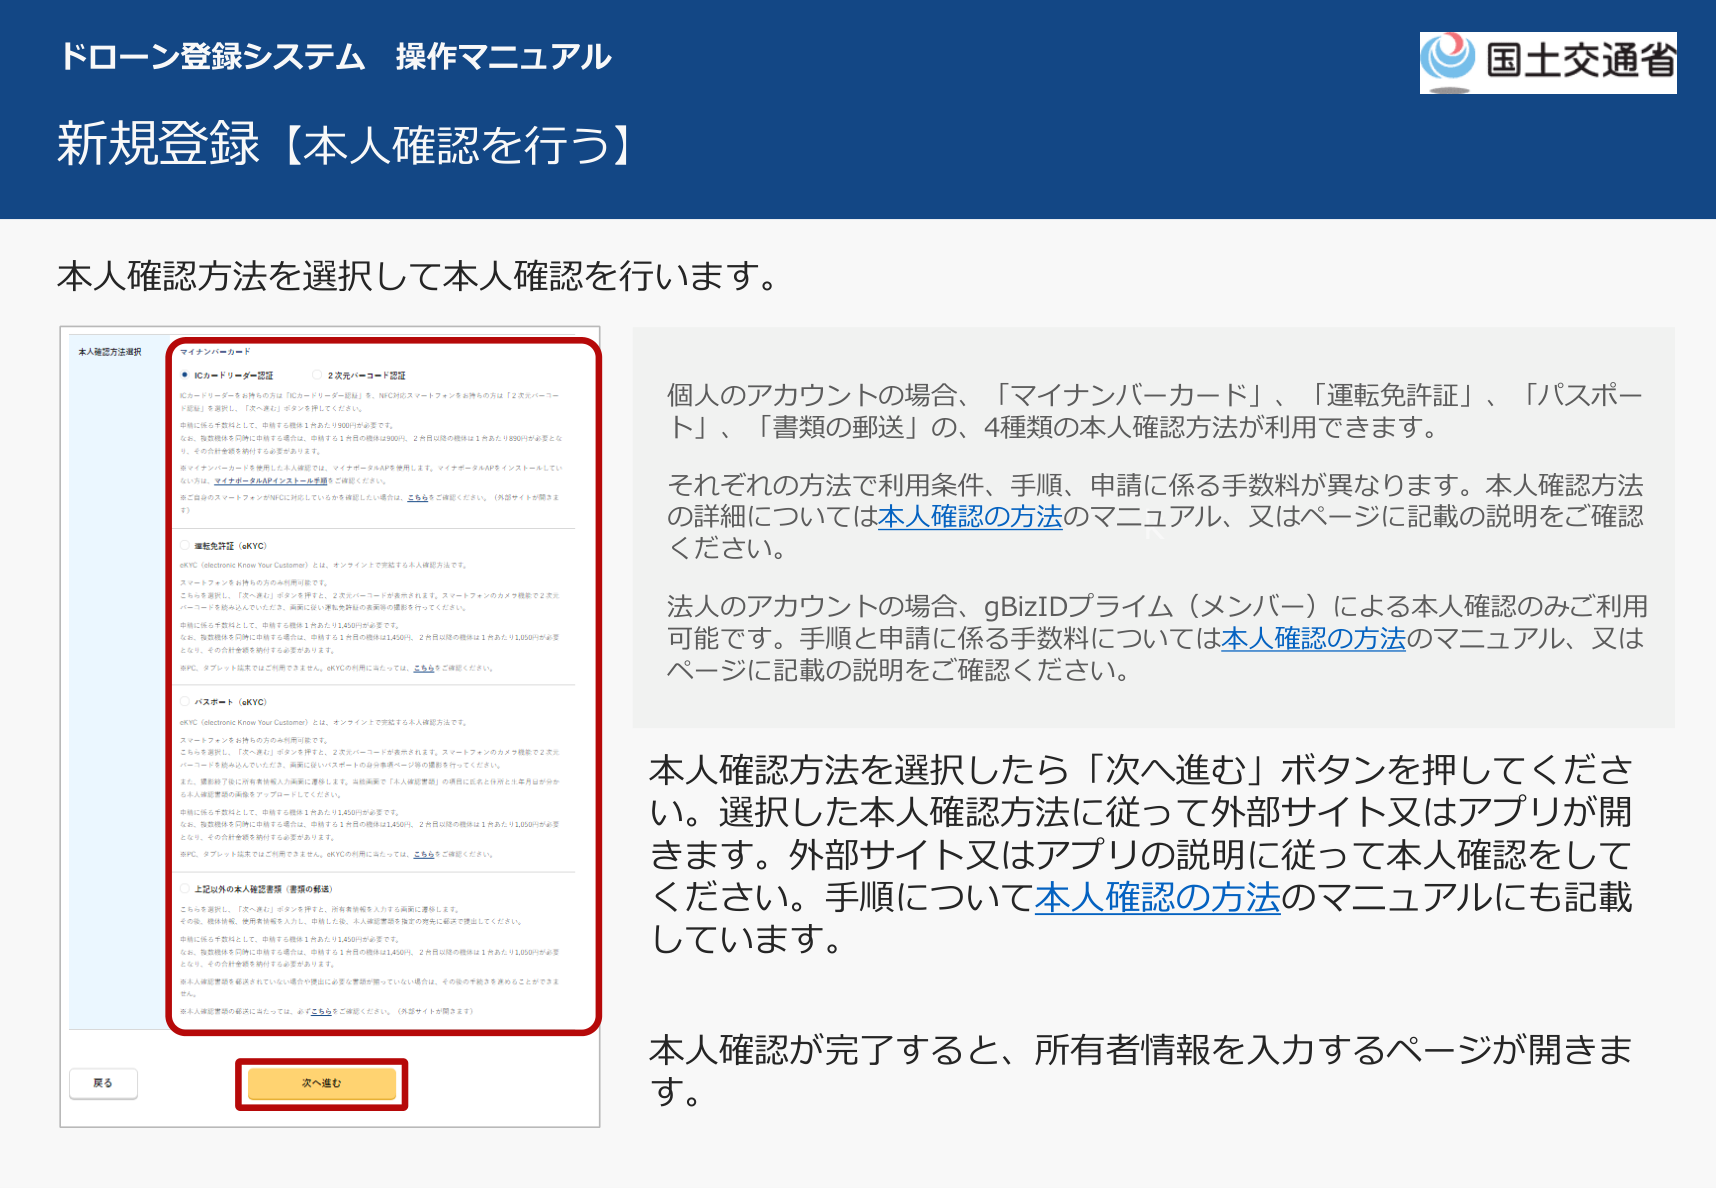The width and height of the screenshot is (1716, 1188).
Task: Open the マイナポータルAPインストール手順 link
Action: (271, 481)
